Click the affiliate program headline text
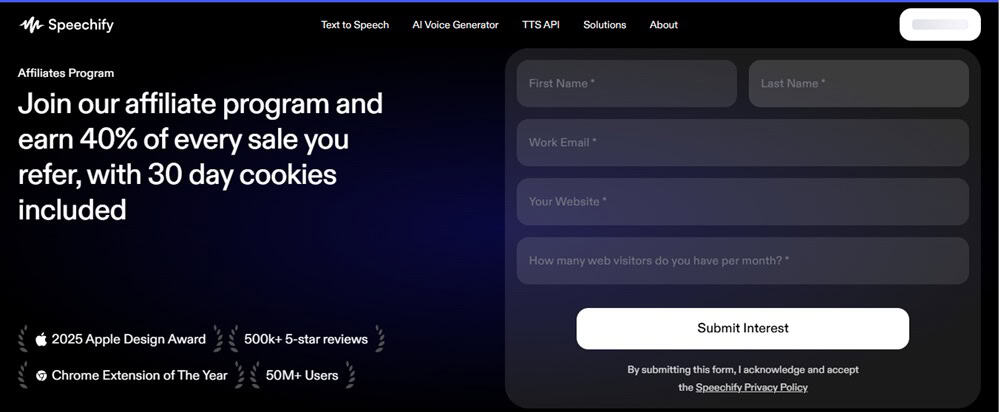This screenshot has height=412, width=1000. click(200, 156)
